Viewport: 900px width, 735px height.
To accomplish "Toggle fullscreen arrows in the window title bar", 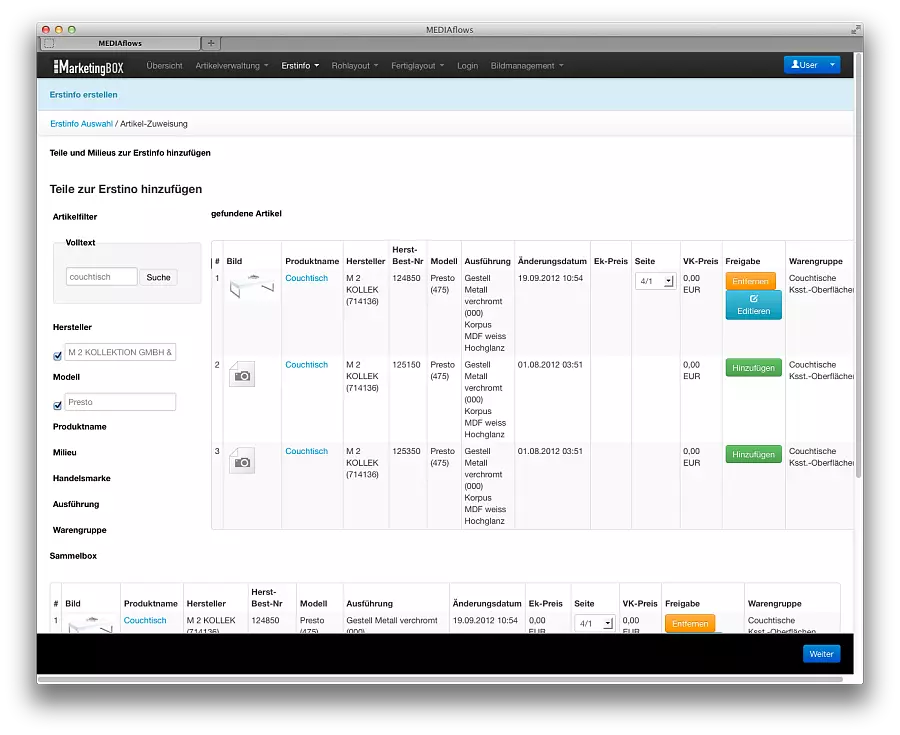I will [856, 29].
